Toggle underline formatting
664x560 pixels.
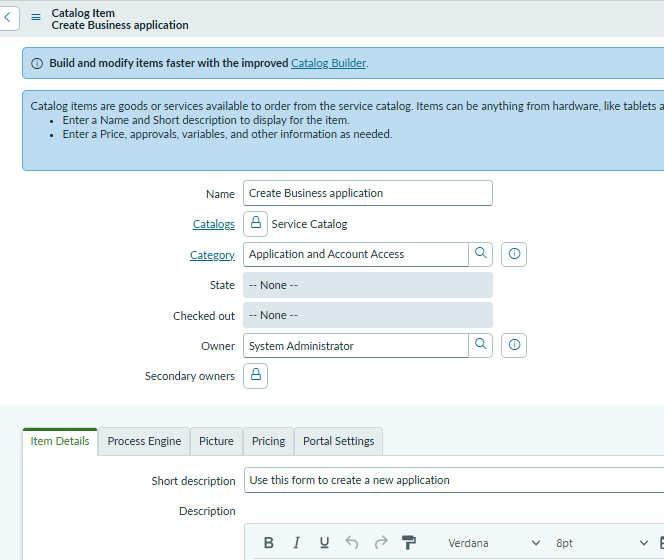[x=324, y=543]
